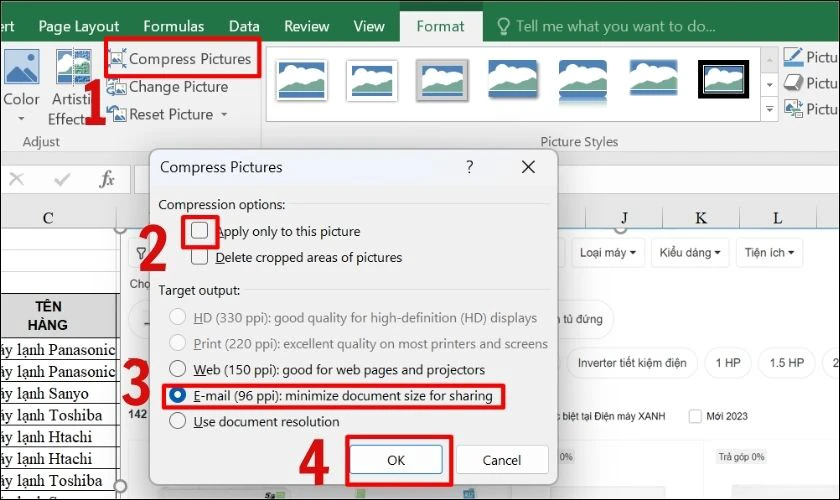Apply the third grey-framed picture style
840x500 pixels.
coord(442,80)
